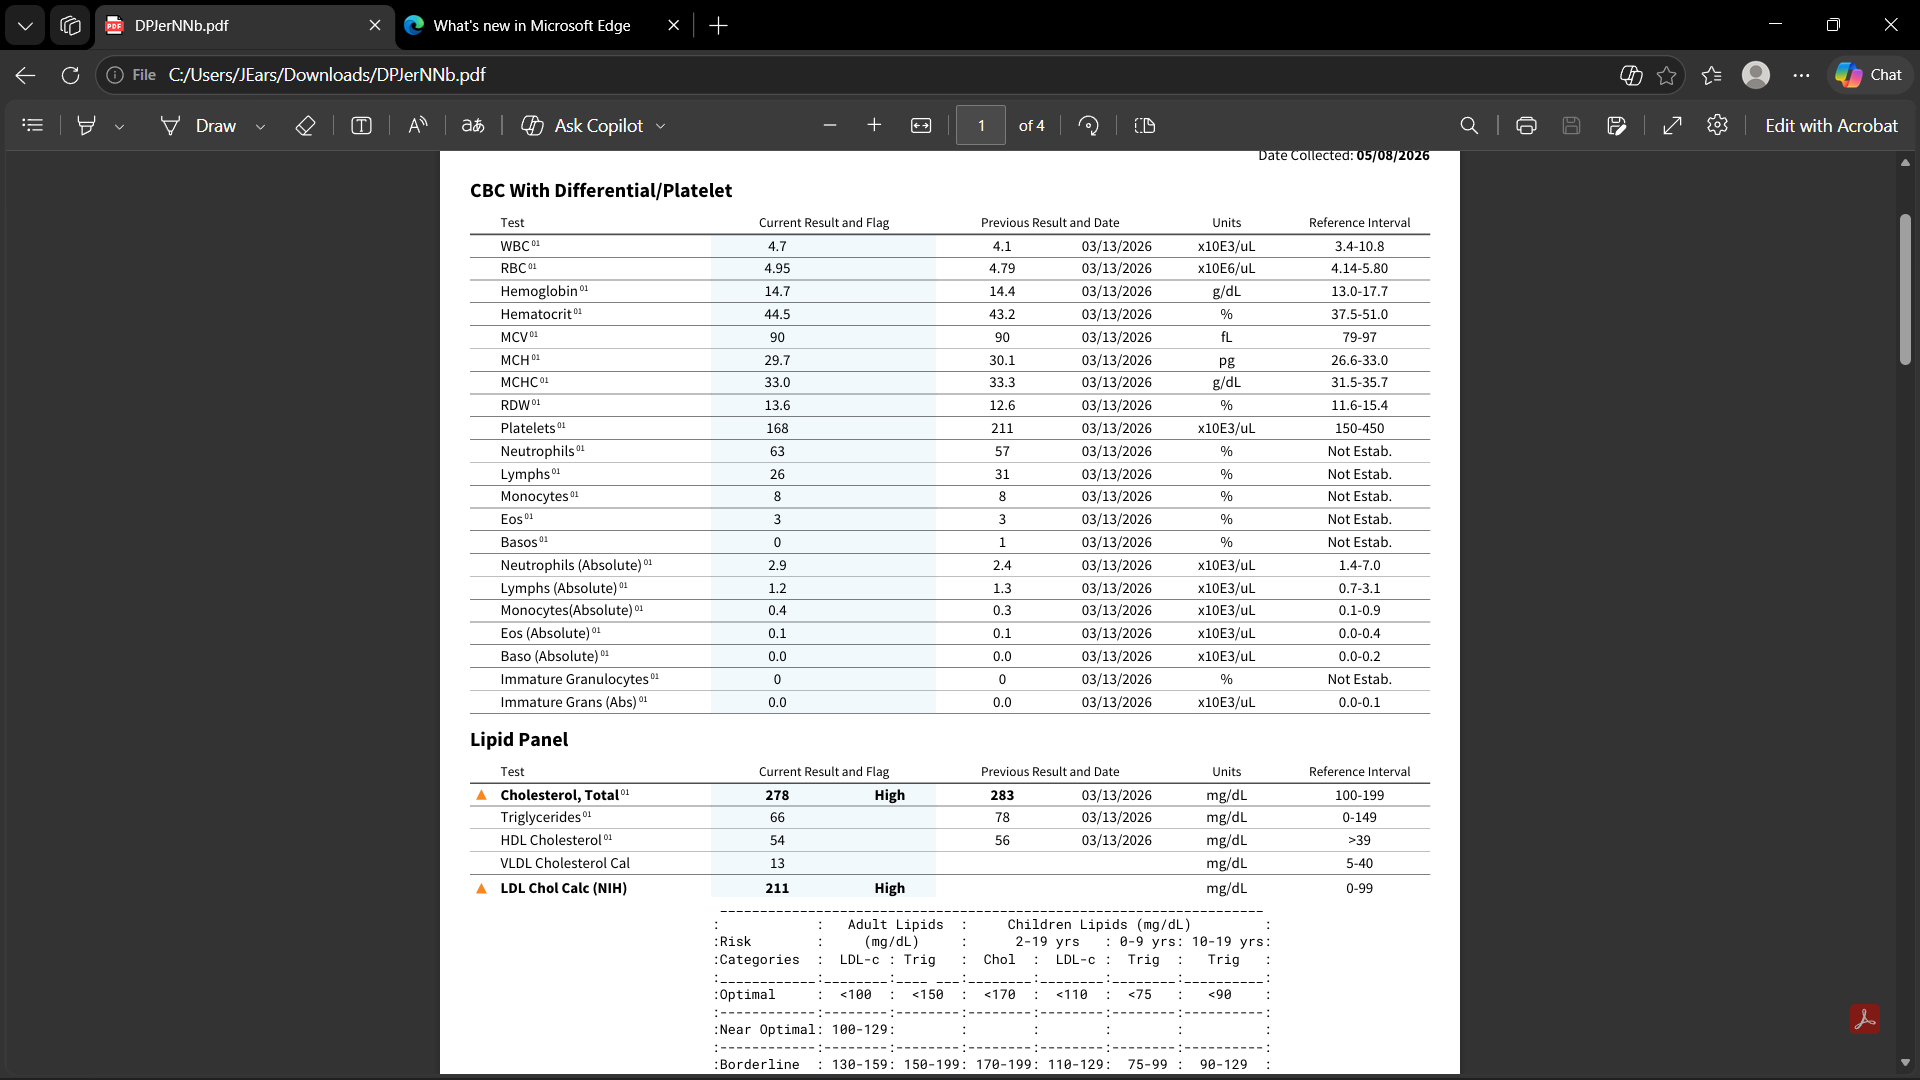Open the table of contents sidebar

33,126
